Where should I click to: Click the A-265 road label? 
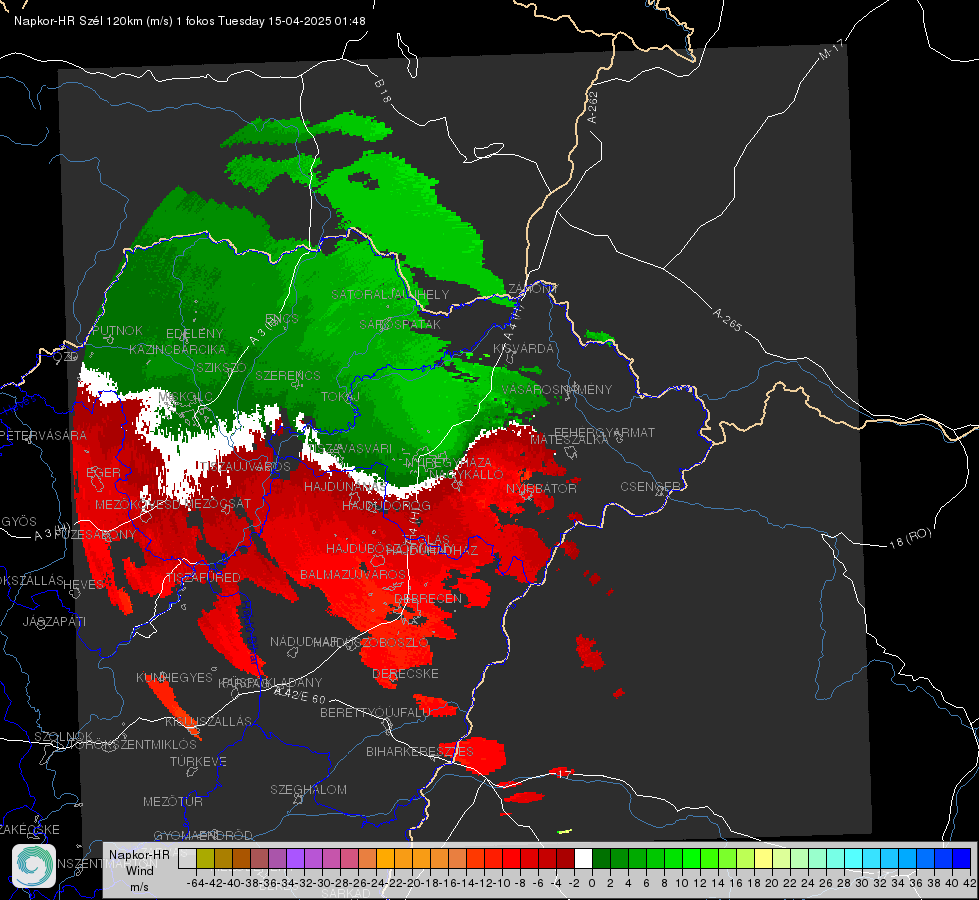coord(727,319)
